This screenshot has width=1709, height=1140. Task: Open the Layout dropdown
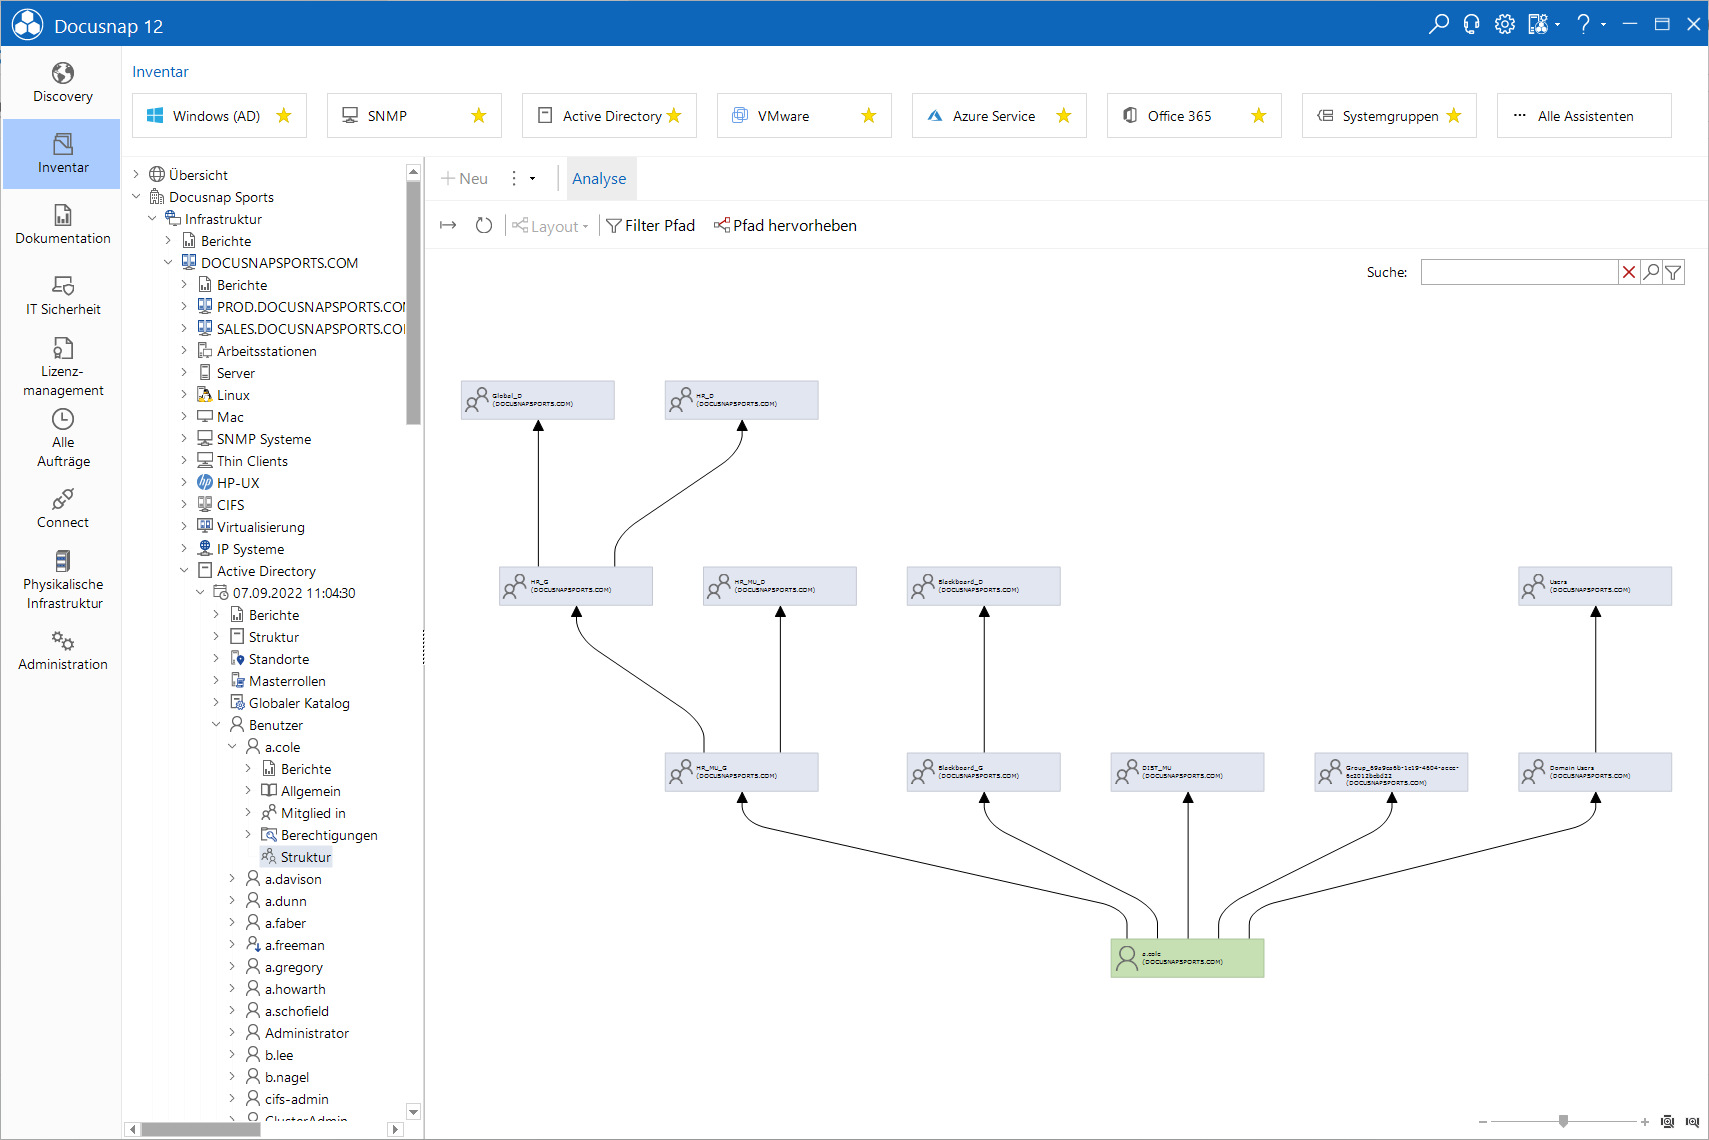pos(550,226)
